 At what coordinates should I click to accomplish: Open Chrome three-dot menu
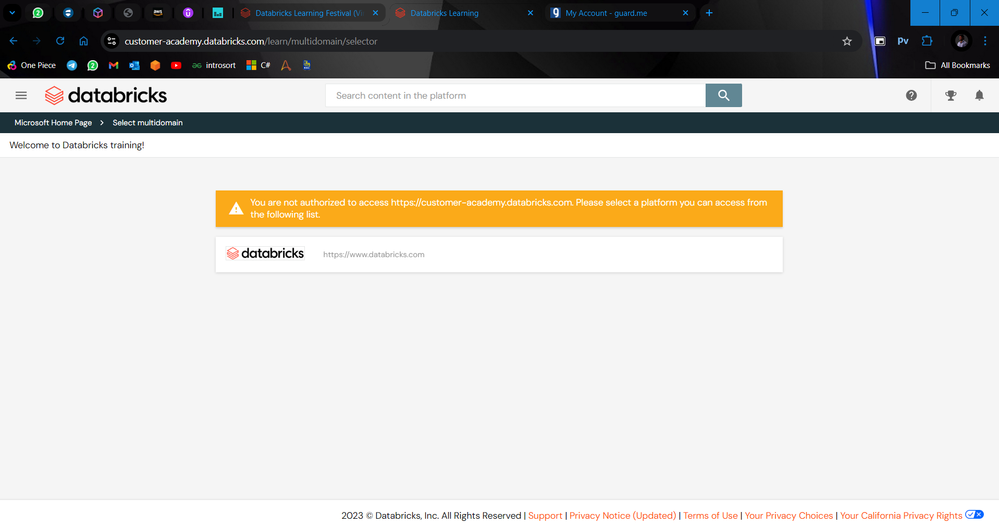[985, 41]
